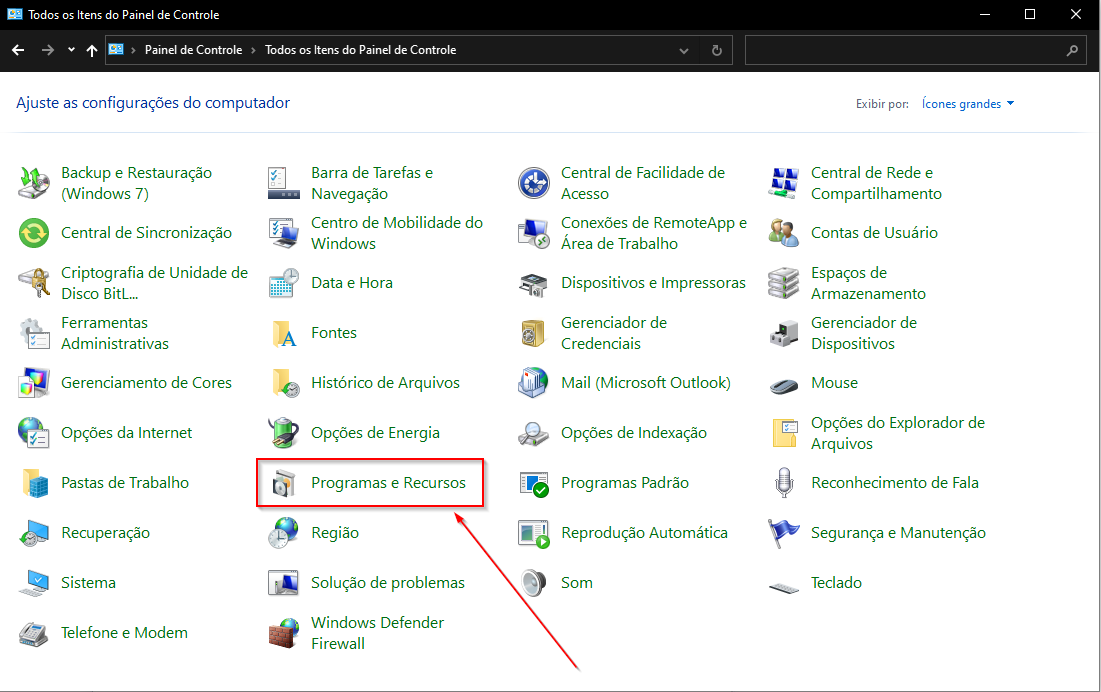
Task: Click Gerenciador de Credenciais safe icon
Action: 534,333
